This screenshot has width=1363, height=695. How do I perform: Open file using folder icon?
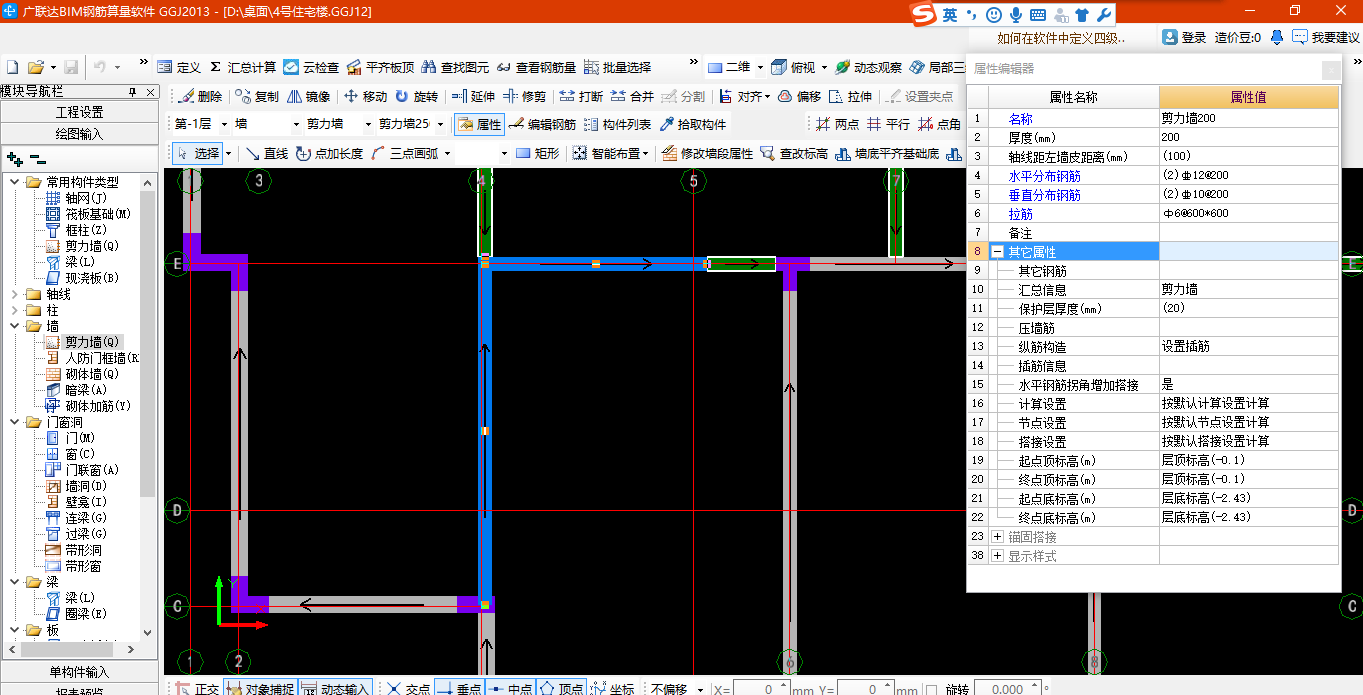[36, 67]
